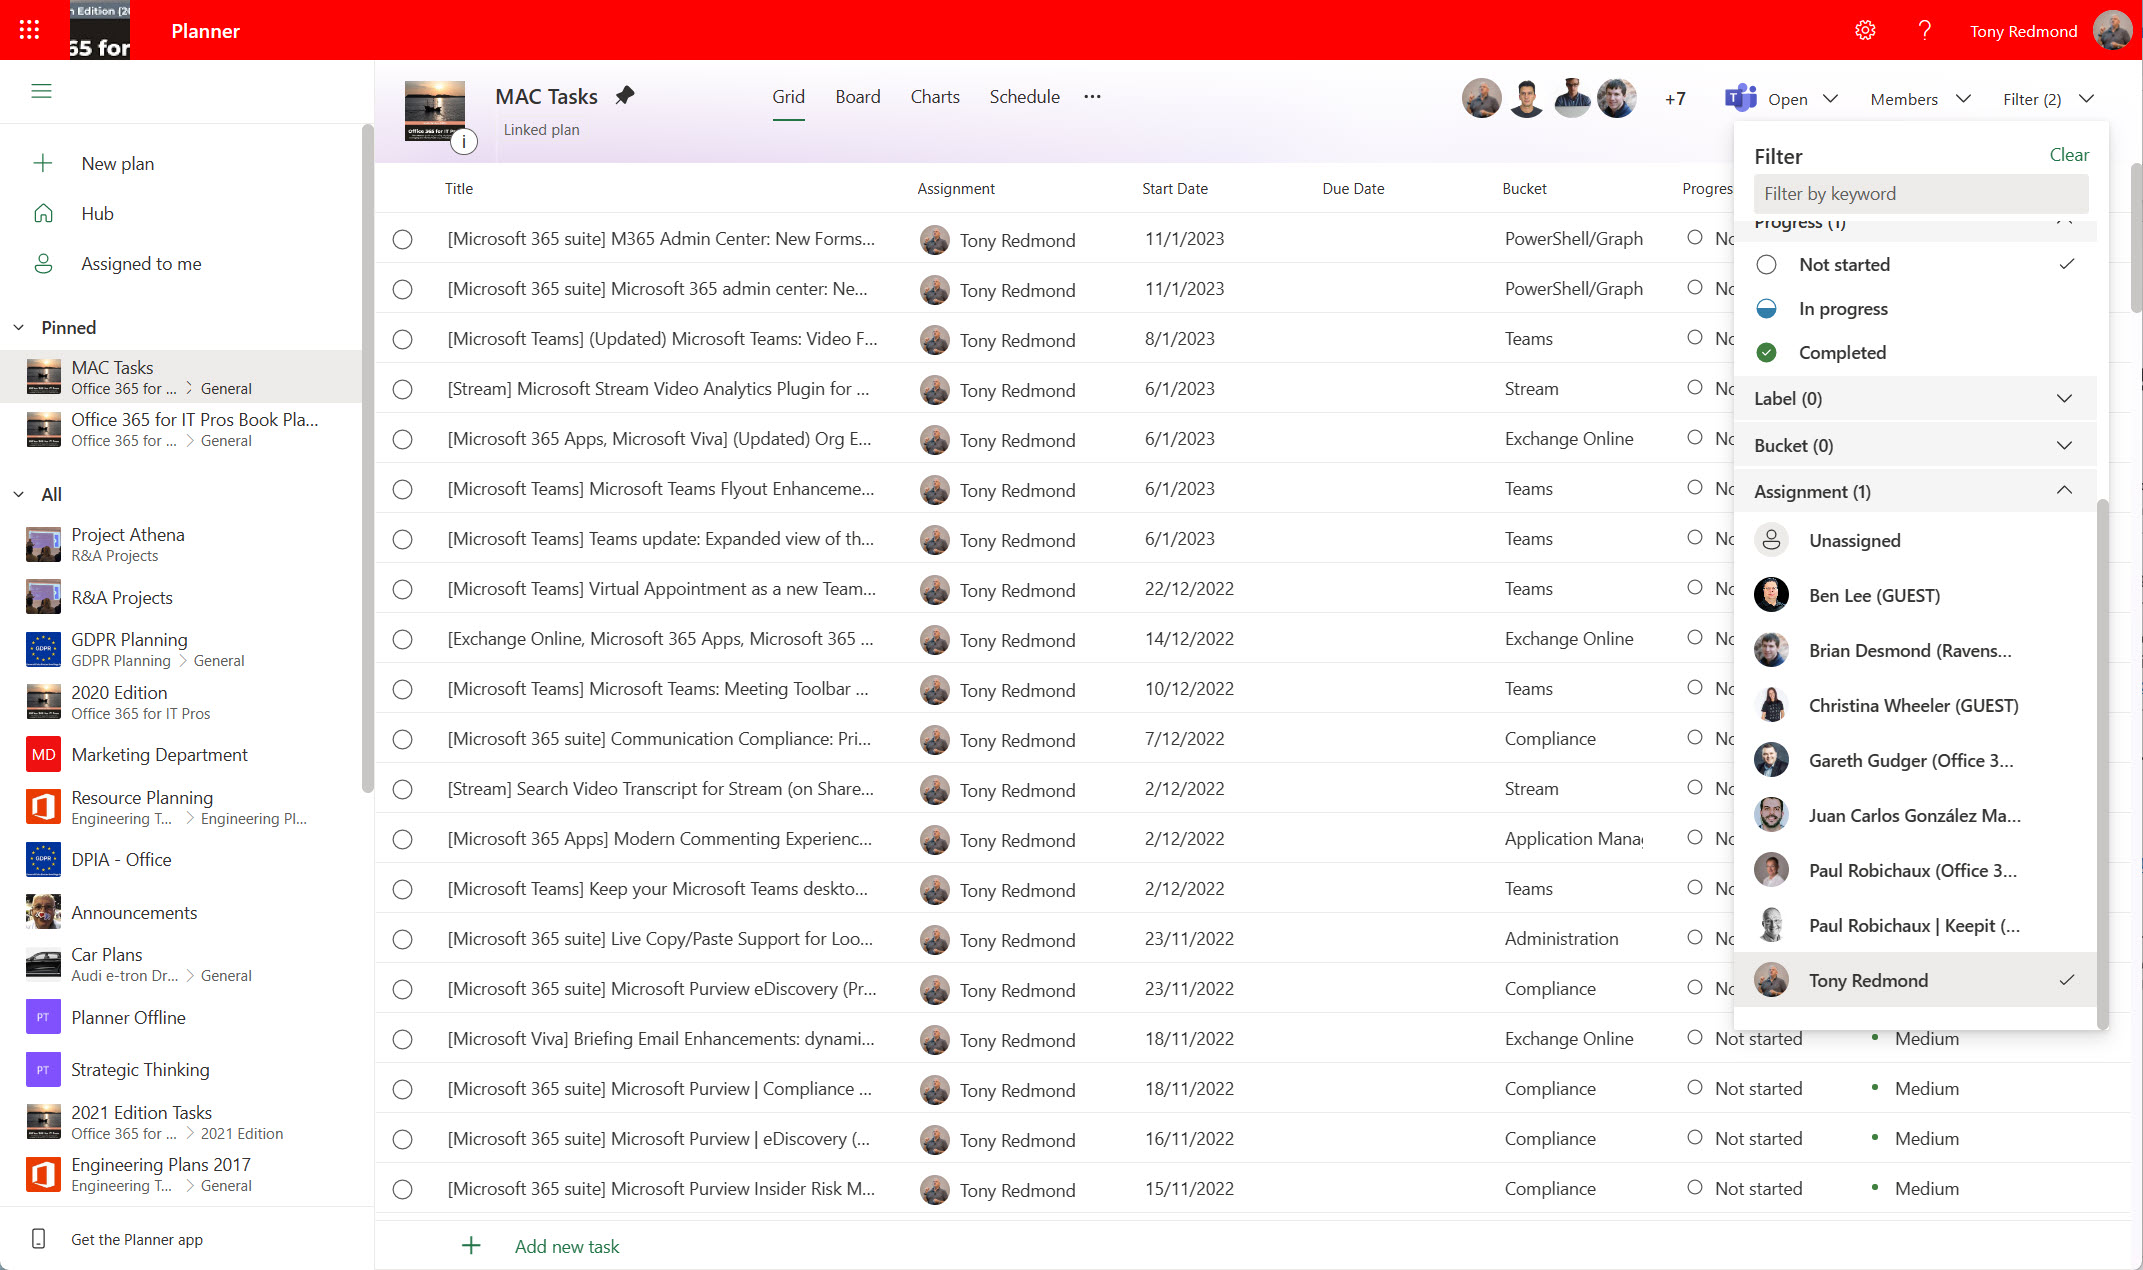Viewport: 2143px width, 1270px height.
Task: Click more options ellipsis next to Schedule
Action: [1092, 96]
